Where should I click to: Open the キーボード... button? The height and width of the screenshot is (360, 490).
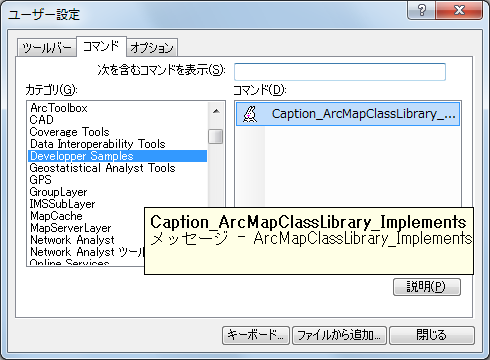tap(256, 335)
